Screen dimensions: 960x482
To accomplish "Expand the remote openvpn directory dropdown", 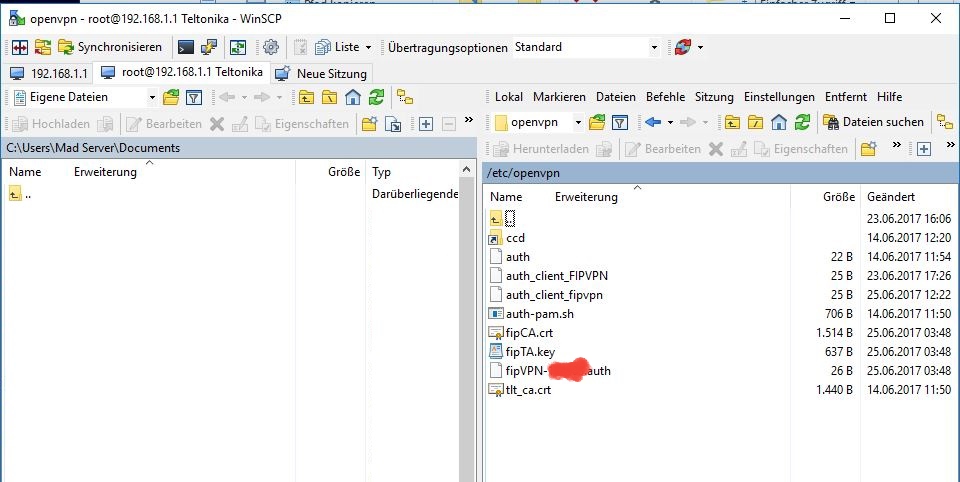I will (578, 122).
